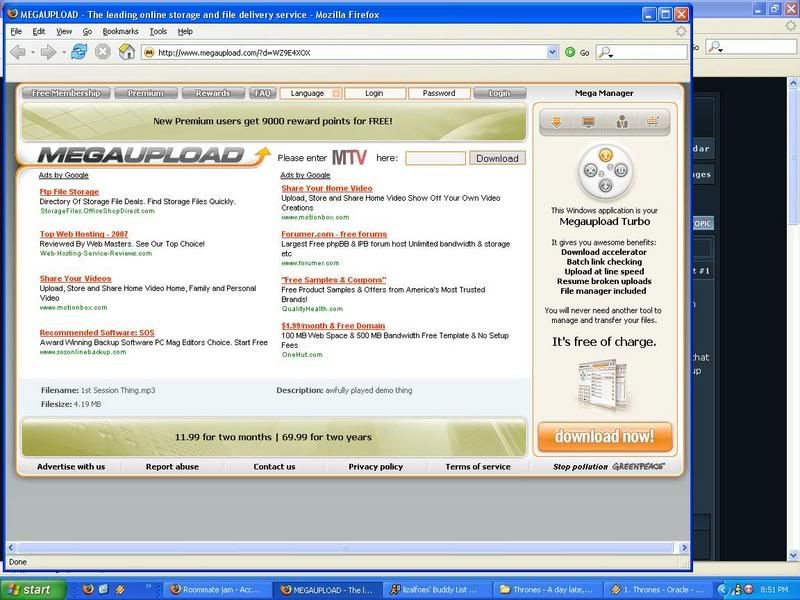Click the Download button next to the captcha
Image resolution: width=800 pixels, height=600 pixels.
click(x=497, y=158)
